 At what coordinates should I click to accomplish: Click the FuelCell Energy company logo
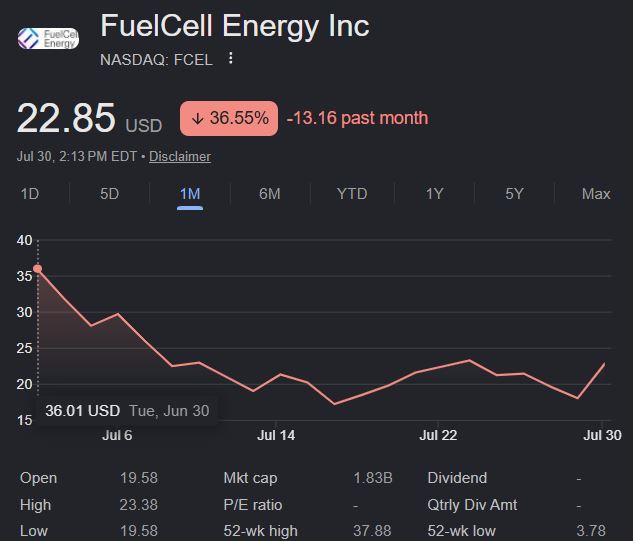(x=48, y=38)
